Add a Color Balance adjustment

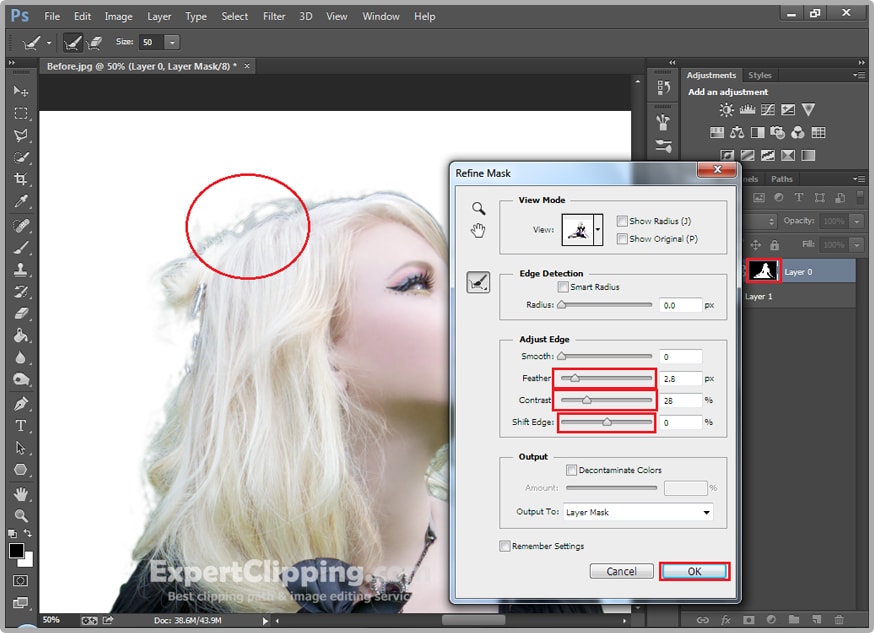737,132
